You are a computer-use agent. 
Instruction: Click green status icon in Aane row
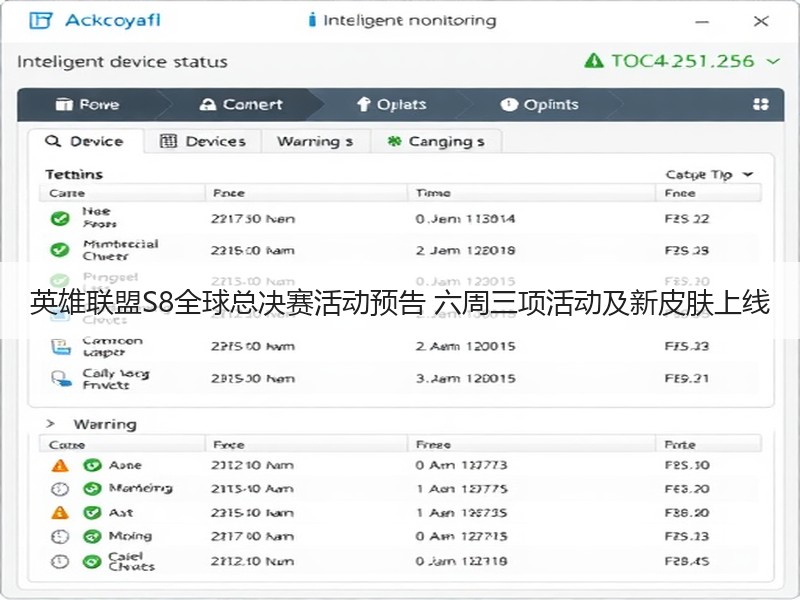coord(92,465)
